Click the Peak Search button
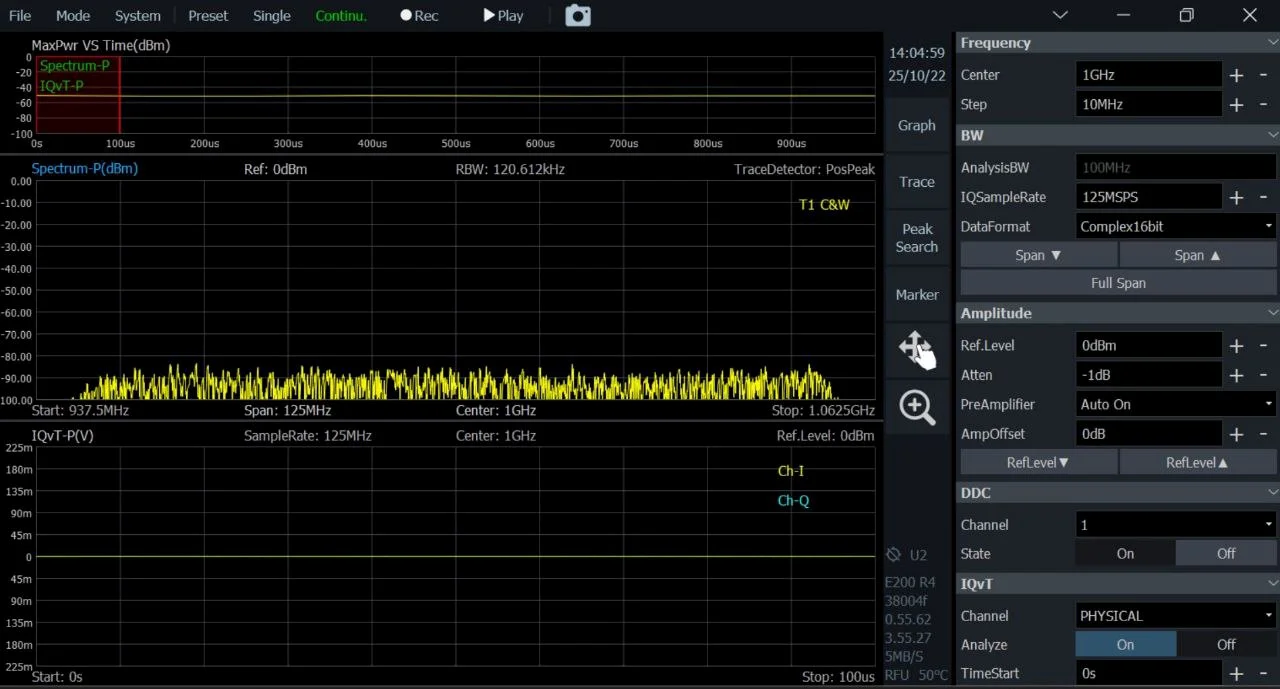Image resolution: width=1280 pixels, height=689 pixels. pyautogui.click(x=916, y=238)
